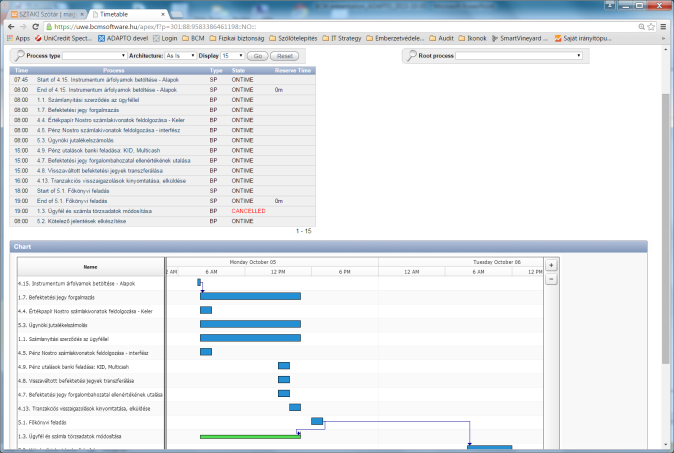Click the CANCELLED state text
The image size is (674, 453).
248,211
